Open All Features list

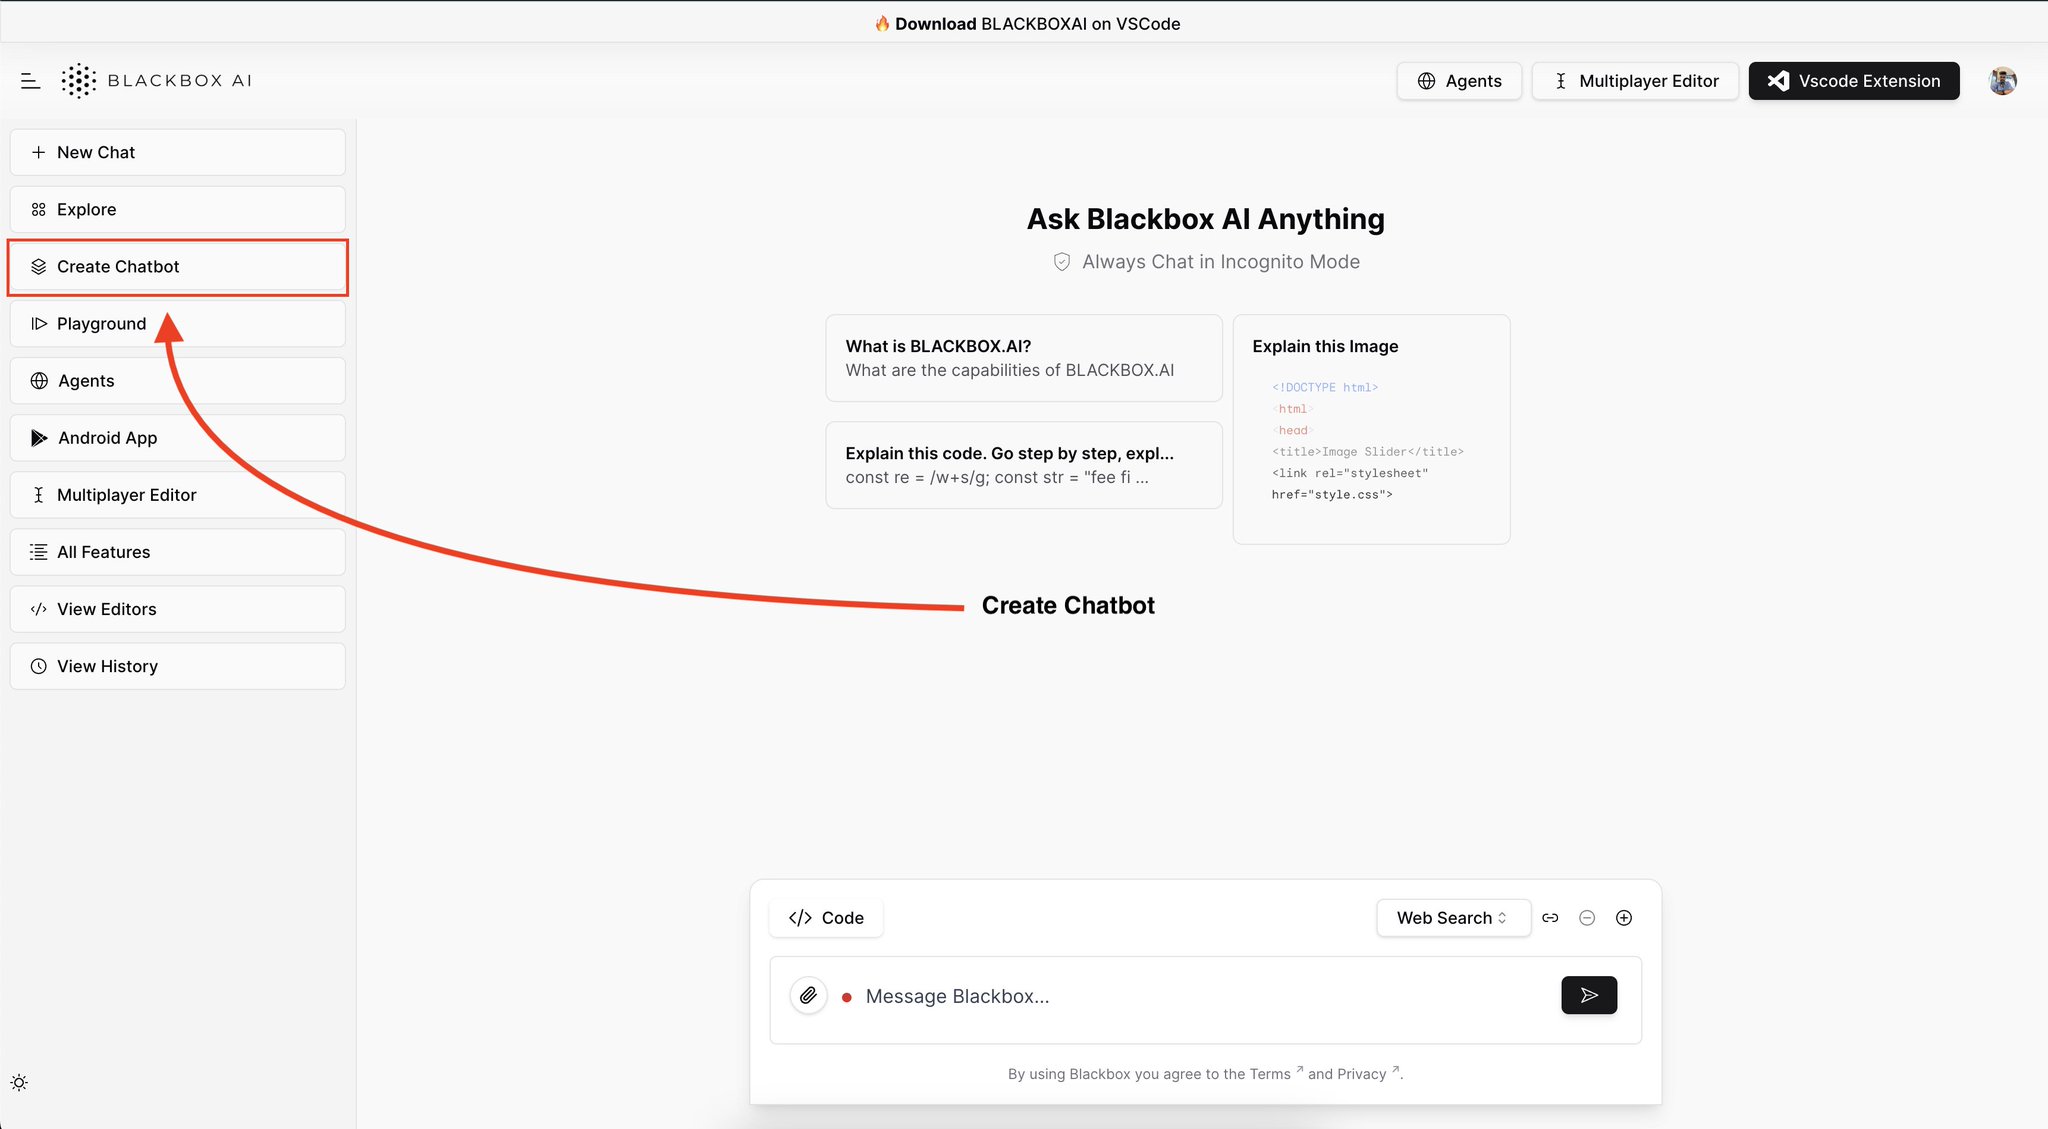[x=178, y=552]
